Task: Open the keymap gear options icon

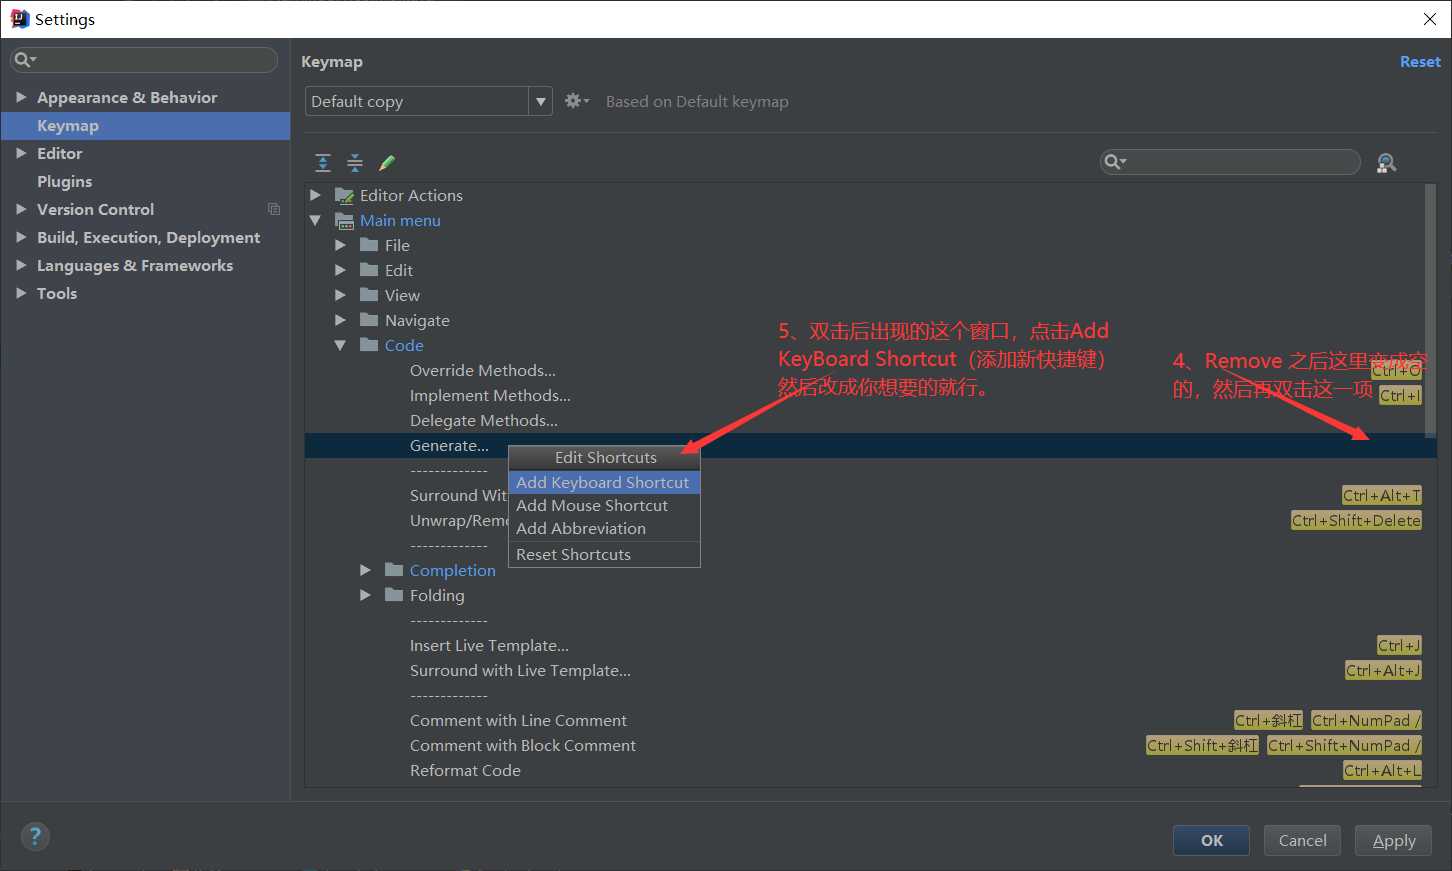Action: point(576,101)
